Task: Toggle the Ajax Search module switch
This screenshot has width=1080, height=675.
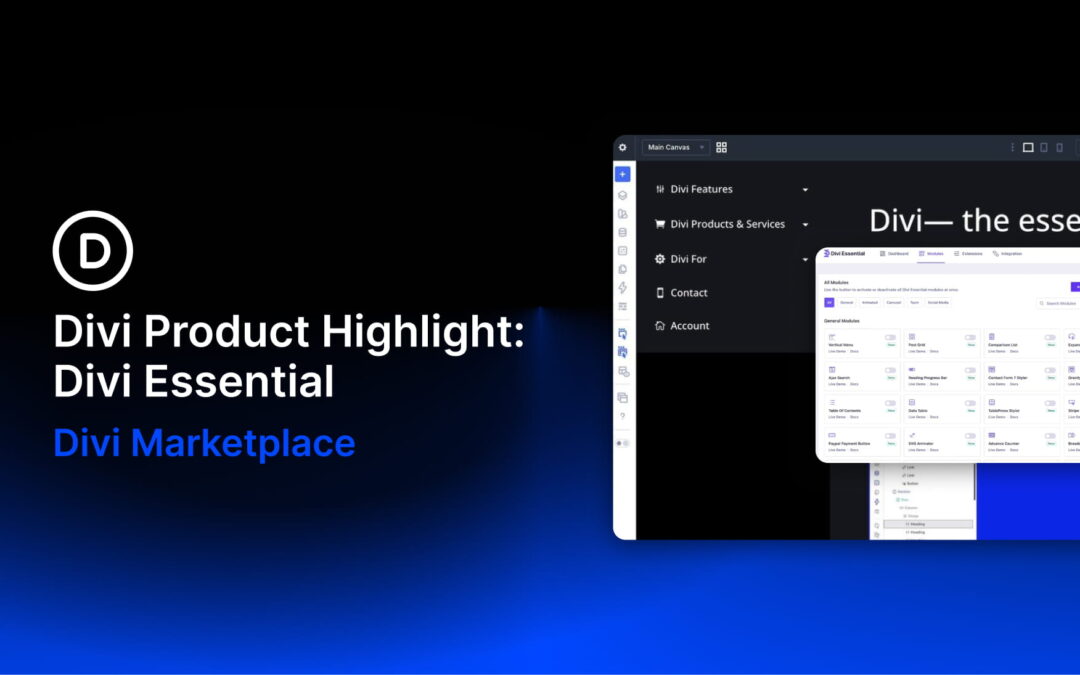Action: coord(891,371)
